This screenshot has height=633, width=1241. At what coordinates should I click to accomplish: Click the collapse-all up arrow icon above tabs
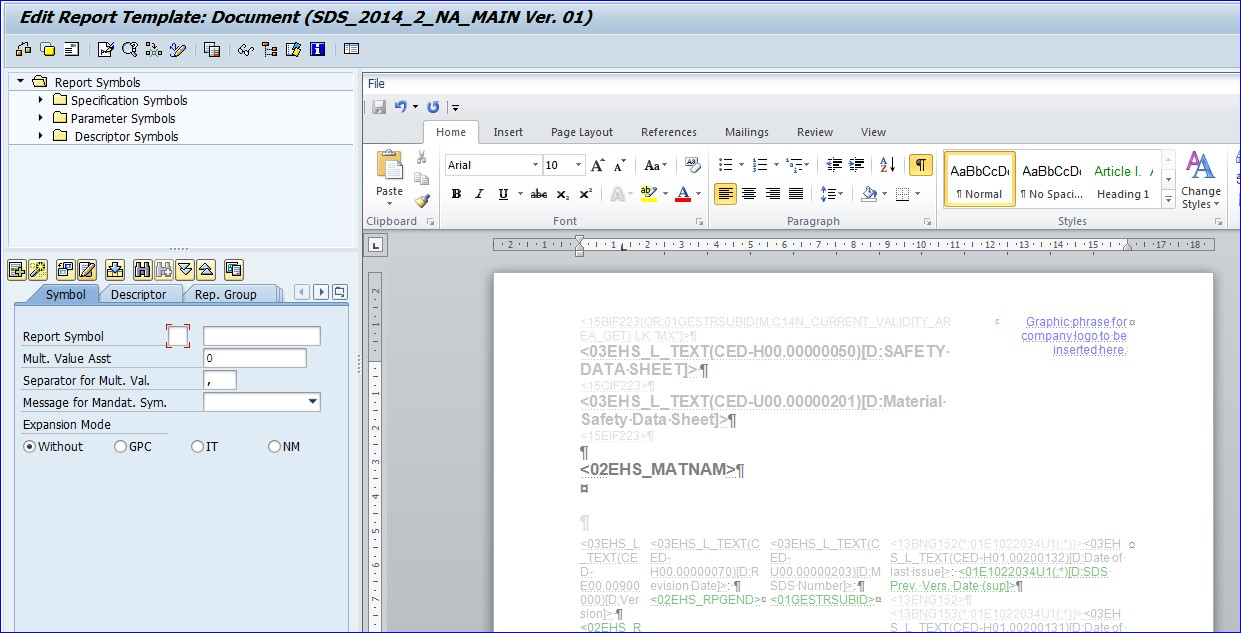click(x=205, y=269)
